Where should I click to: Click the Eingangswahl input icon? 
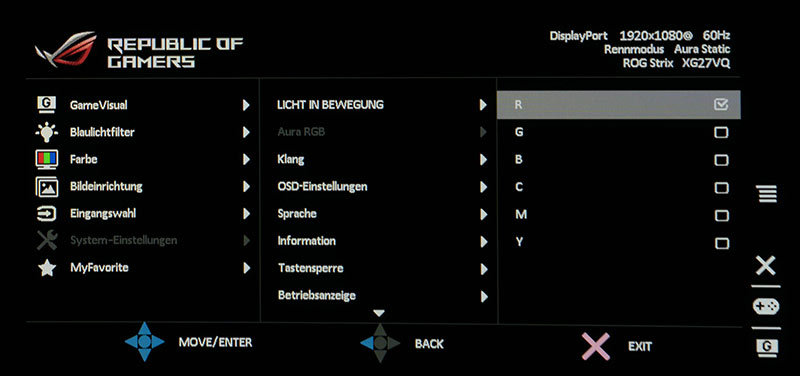pos(47,214)
